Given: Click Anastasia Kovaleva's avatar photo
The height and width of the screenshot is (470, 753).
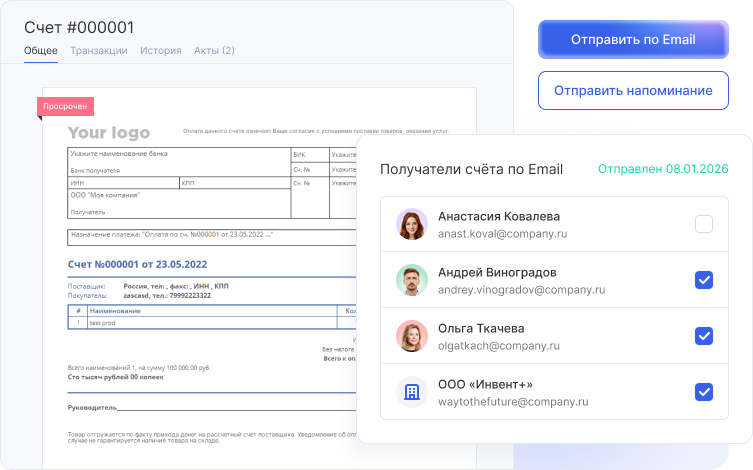Looking at the screenshot, I should (411, 224).
